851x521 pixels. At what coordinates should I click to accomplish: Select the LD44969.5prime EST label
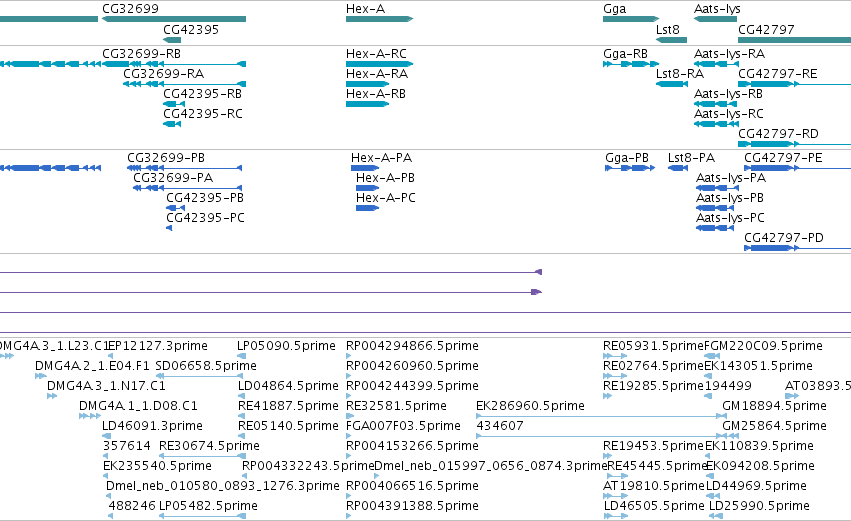(756, 486)
